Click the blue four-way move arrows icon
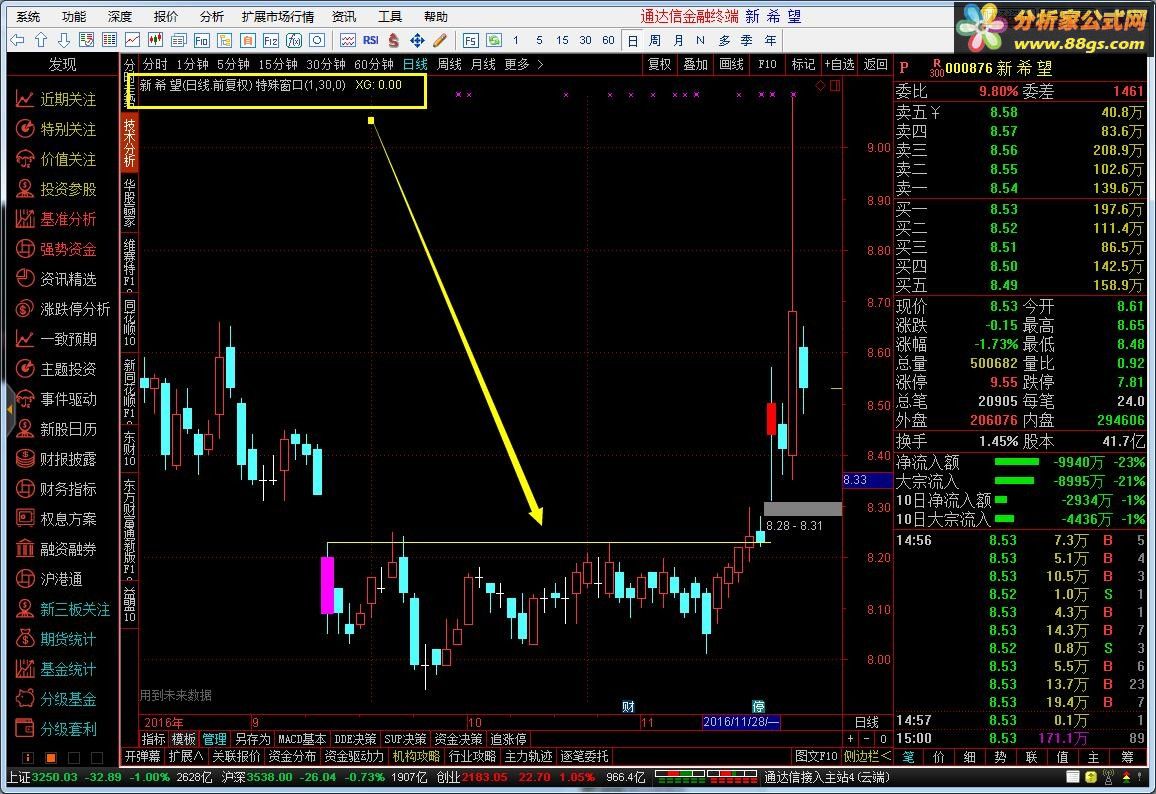 pyautogui.click(x=417, y=40)
